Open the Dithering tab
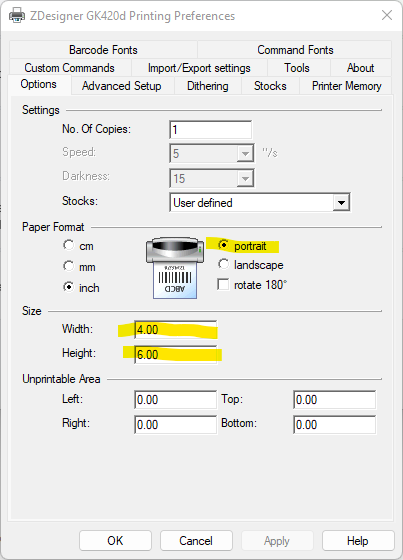Screen dimensions: 403x560 [x=208, y=86]
